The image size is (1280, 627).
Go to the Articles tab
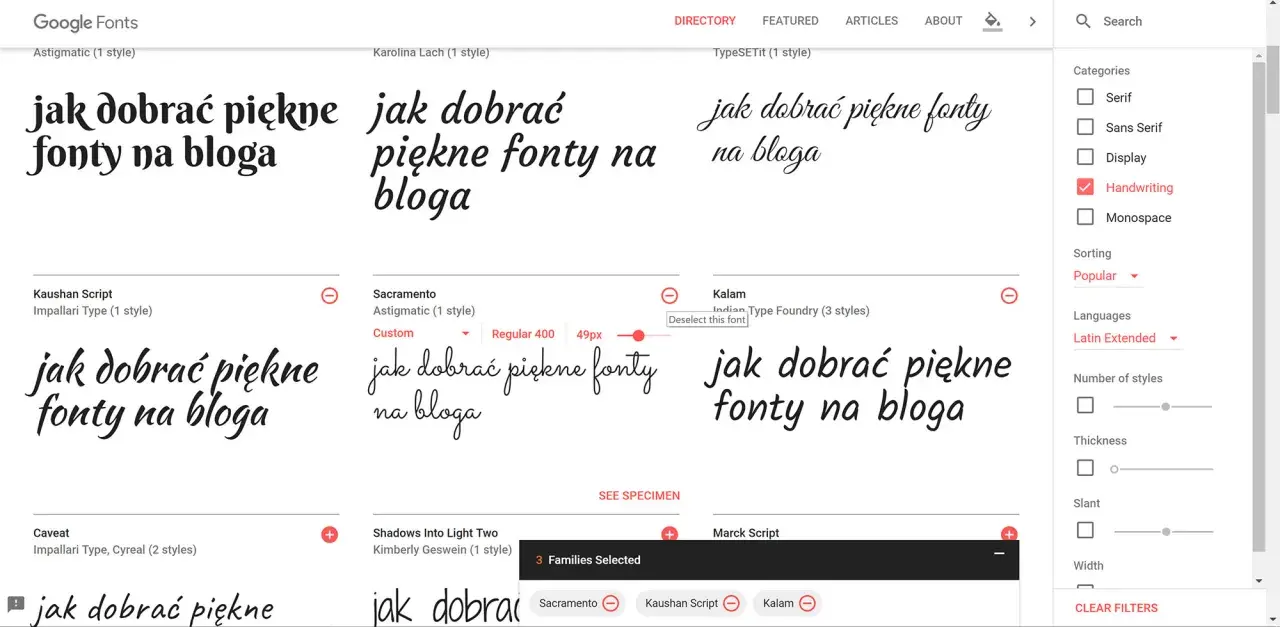click(872, 21)
